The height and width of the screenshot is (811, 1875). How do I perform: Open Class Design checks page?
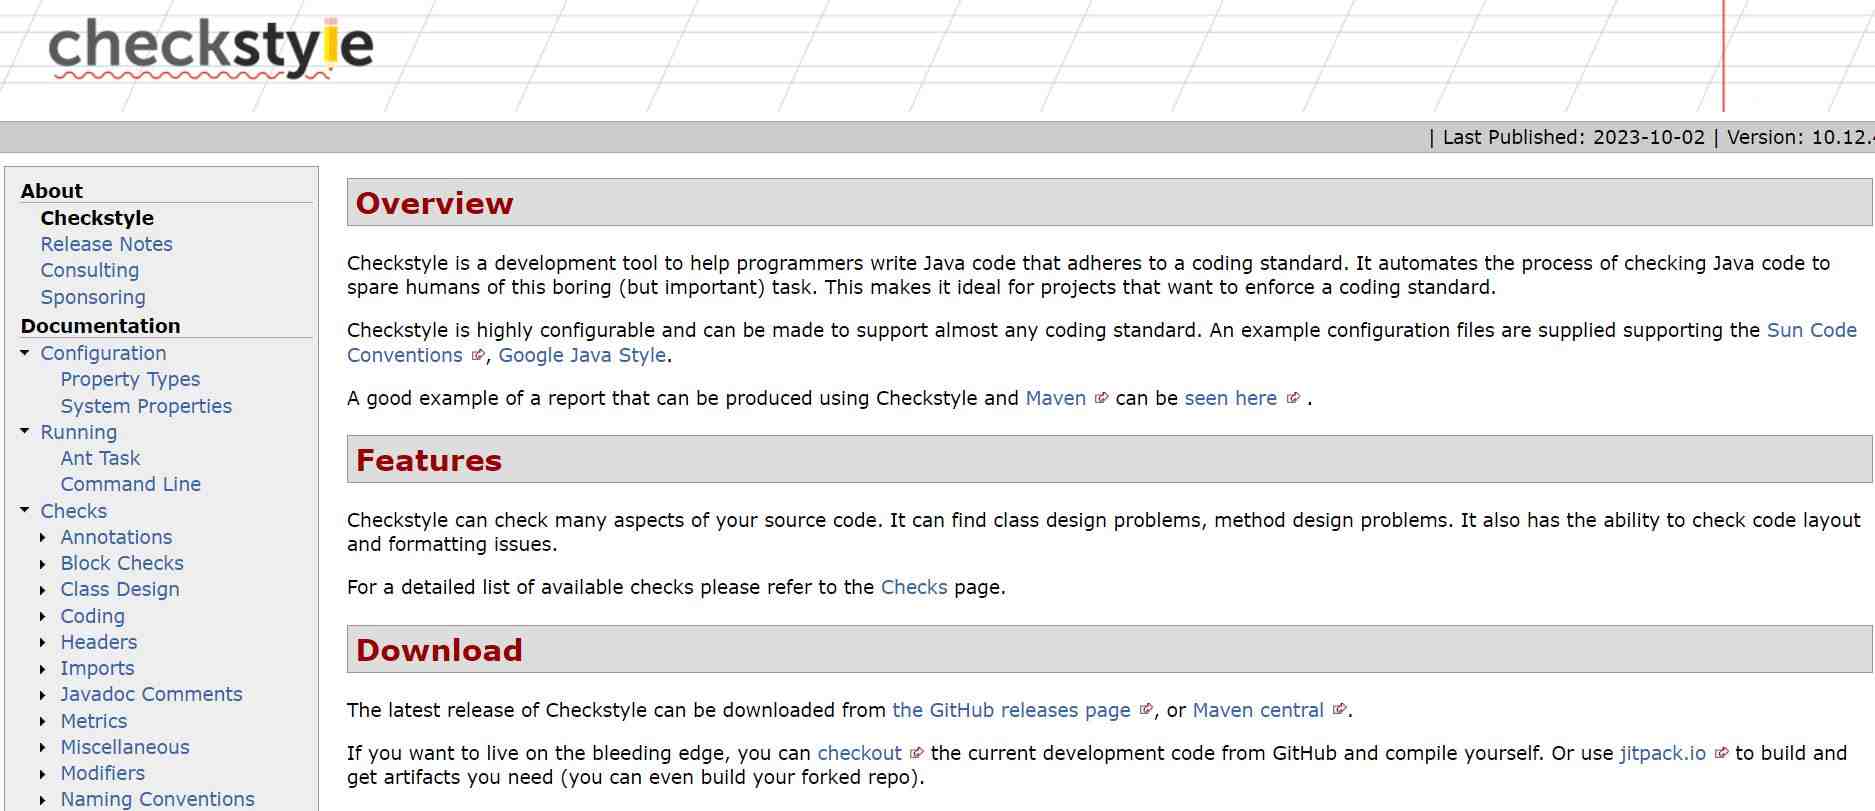(x=120, y=589)
